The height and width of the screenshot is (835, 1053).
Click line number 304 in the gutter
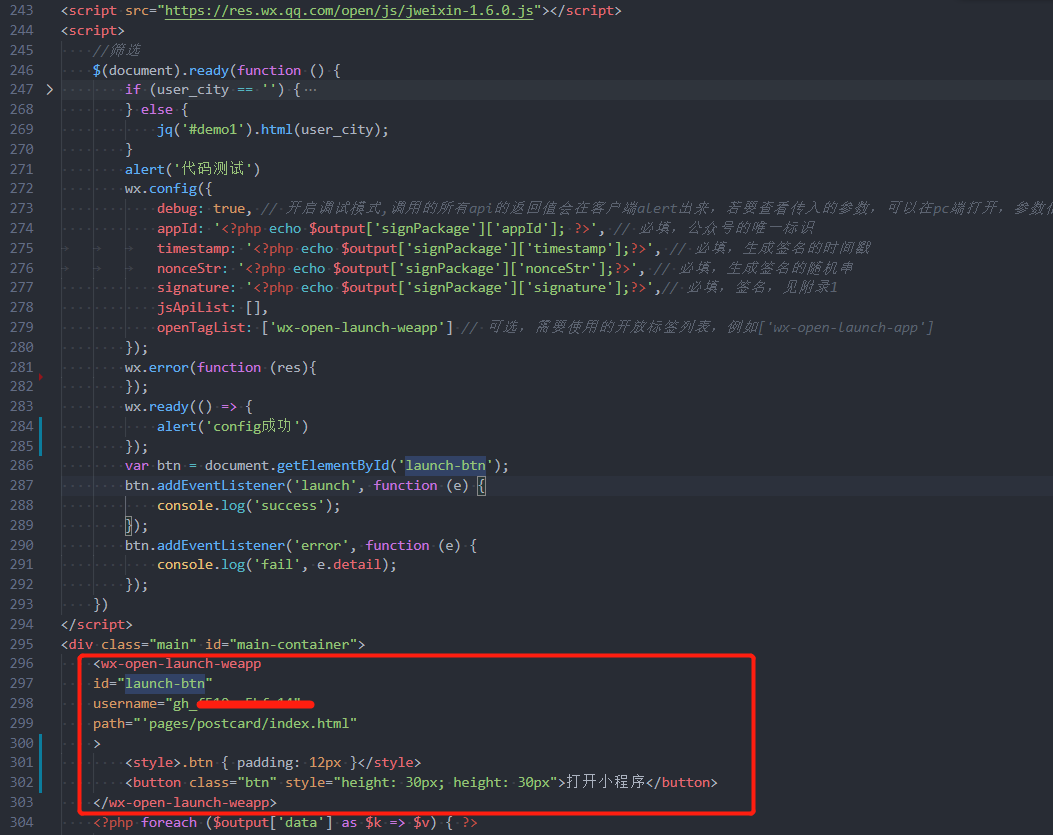tap(21, 822)
